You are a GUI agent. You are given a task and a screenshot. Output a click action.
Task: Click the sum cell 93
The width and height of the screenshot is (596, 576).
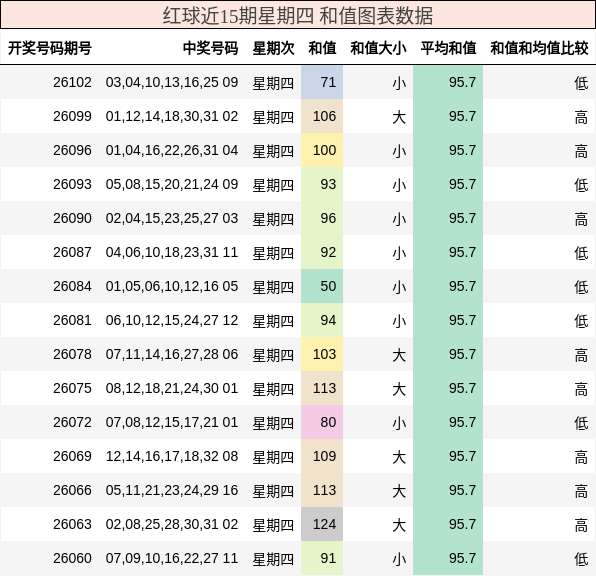(x=322, y=184)
